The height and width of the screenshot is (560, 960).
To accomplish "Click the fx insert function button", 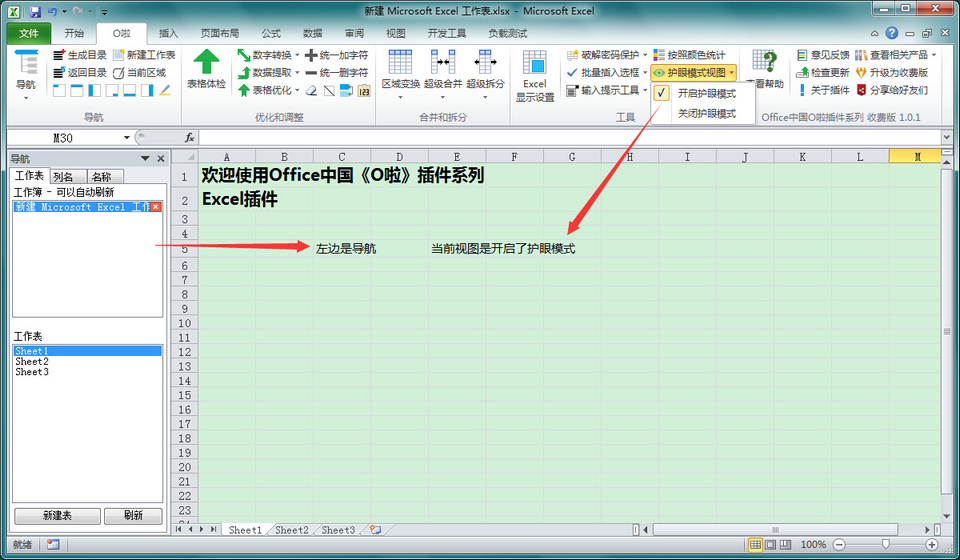I will point(190,138).
